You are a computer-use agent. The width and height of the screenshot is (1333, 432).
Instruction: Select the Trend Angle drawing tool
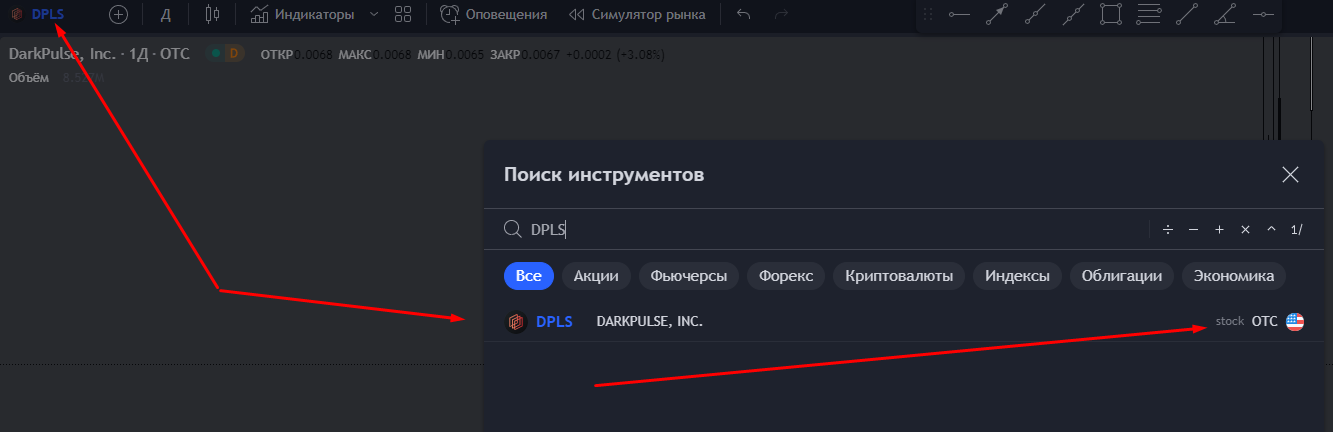[x=1225, y=15]
